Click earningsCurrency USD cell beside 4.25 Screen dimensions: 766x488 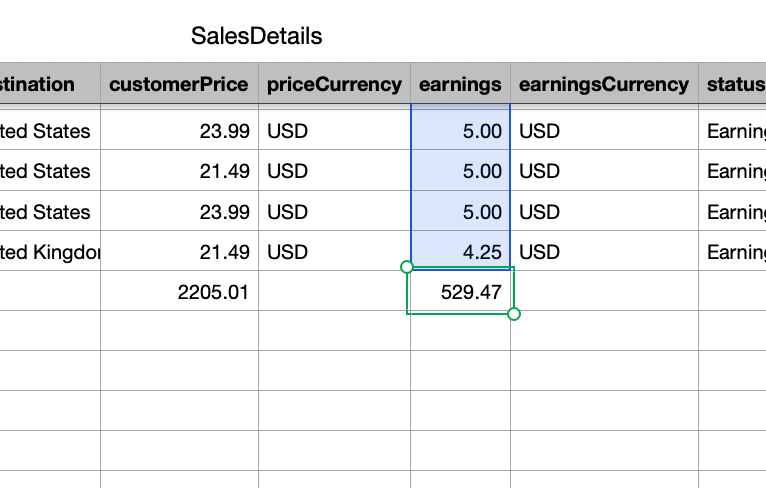[604, 252]
